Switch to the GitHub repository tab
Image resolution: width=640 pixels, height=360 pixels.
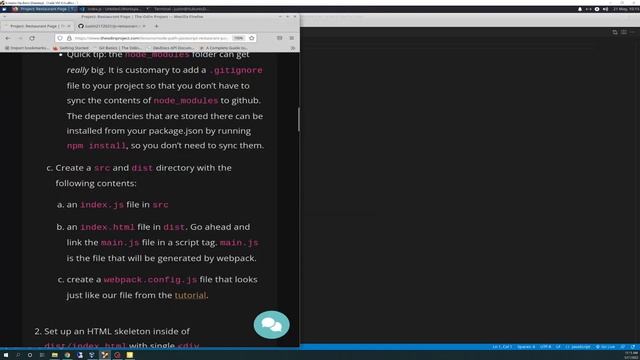pyautogui.click(x=111, y=26)
